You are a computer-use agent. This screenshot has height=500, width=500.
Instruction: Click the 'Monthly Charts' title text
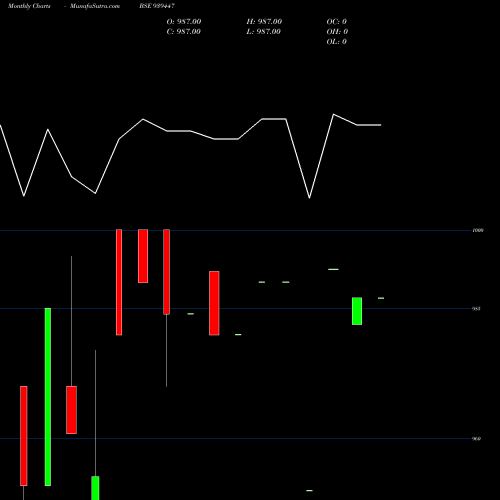click(29, 6)
